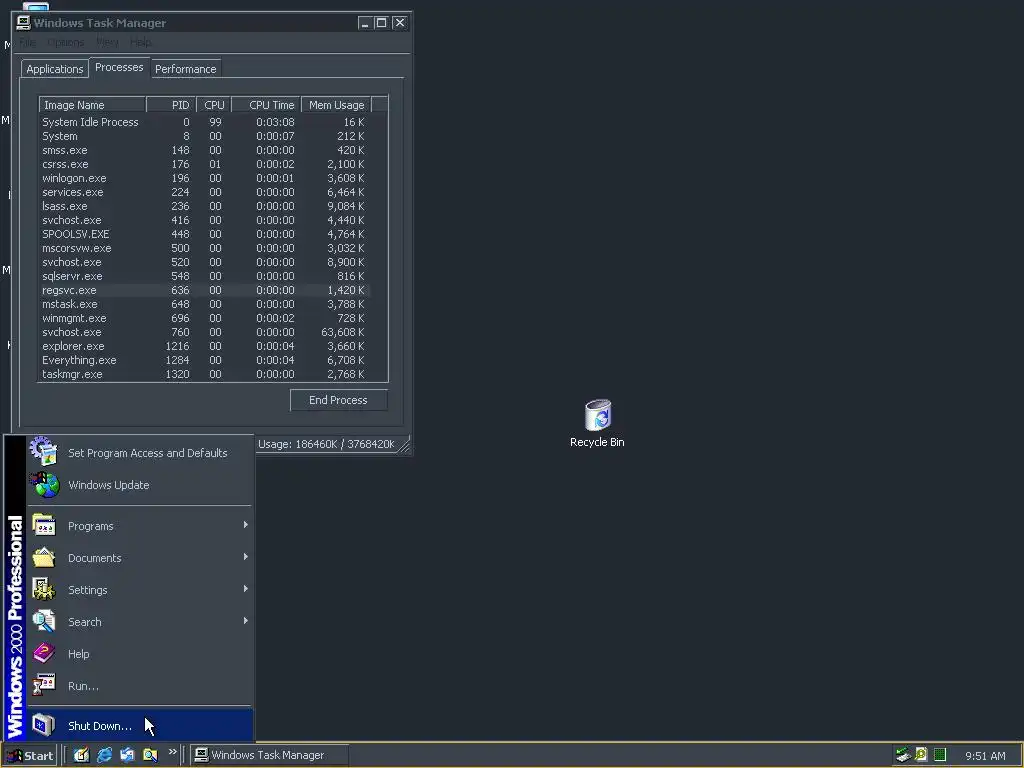
Task: Expand the Programs submenu arrow
Action: click(x=246, y=525)
